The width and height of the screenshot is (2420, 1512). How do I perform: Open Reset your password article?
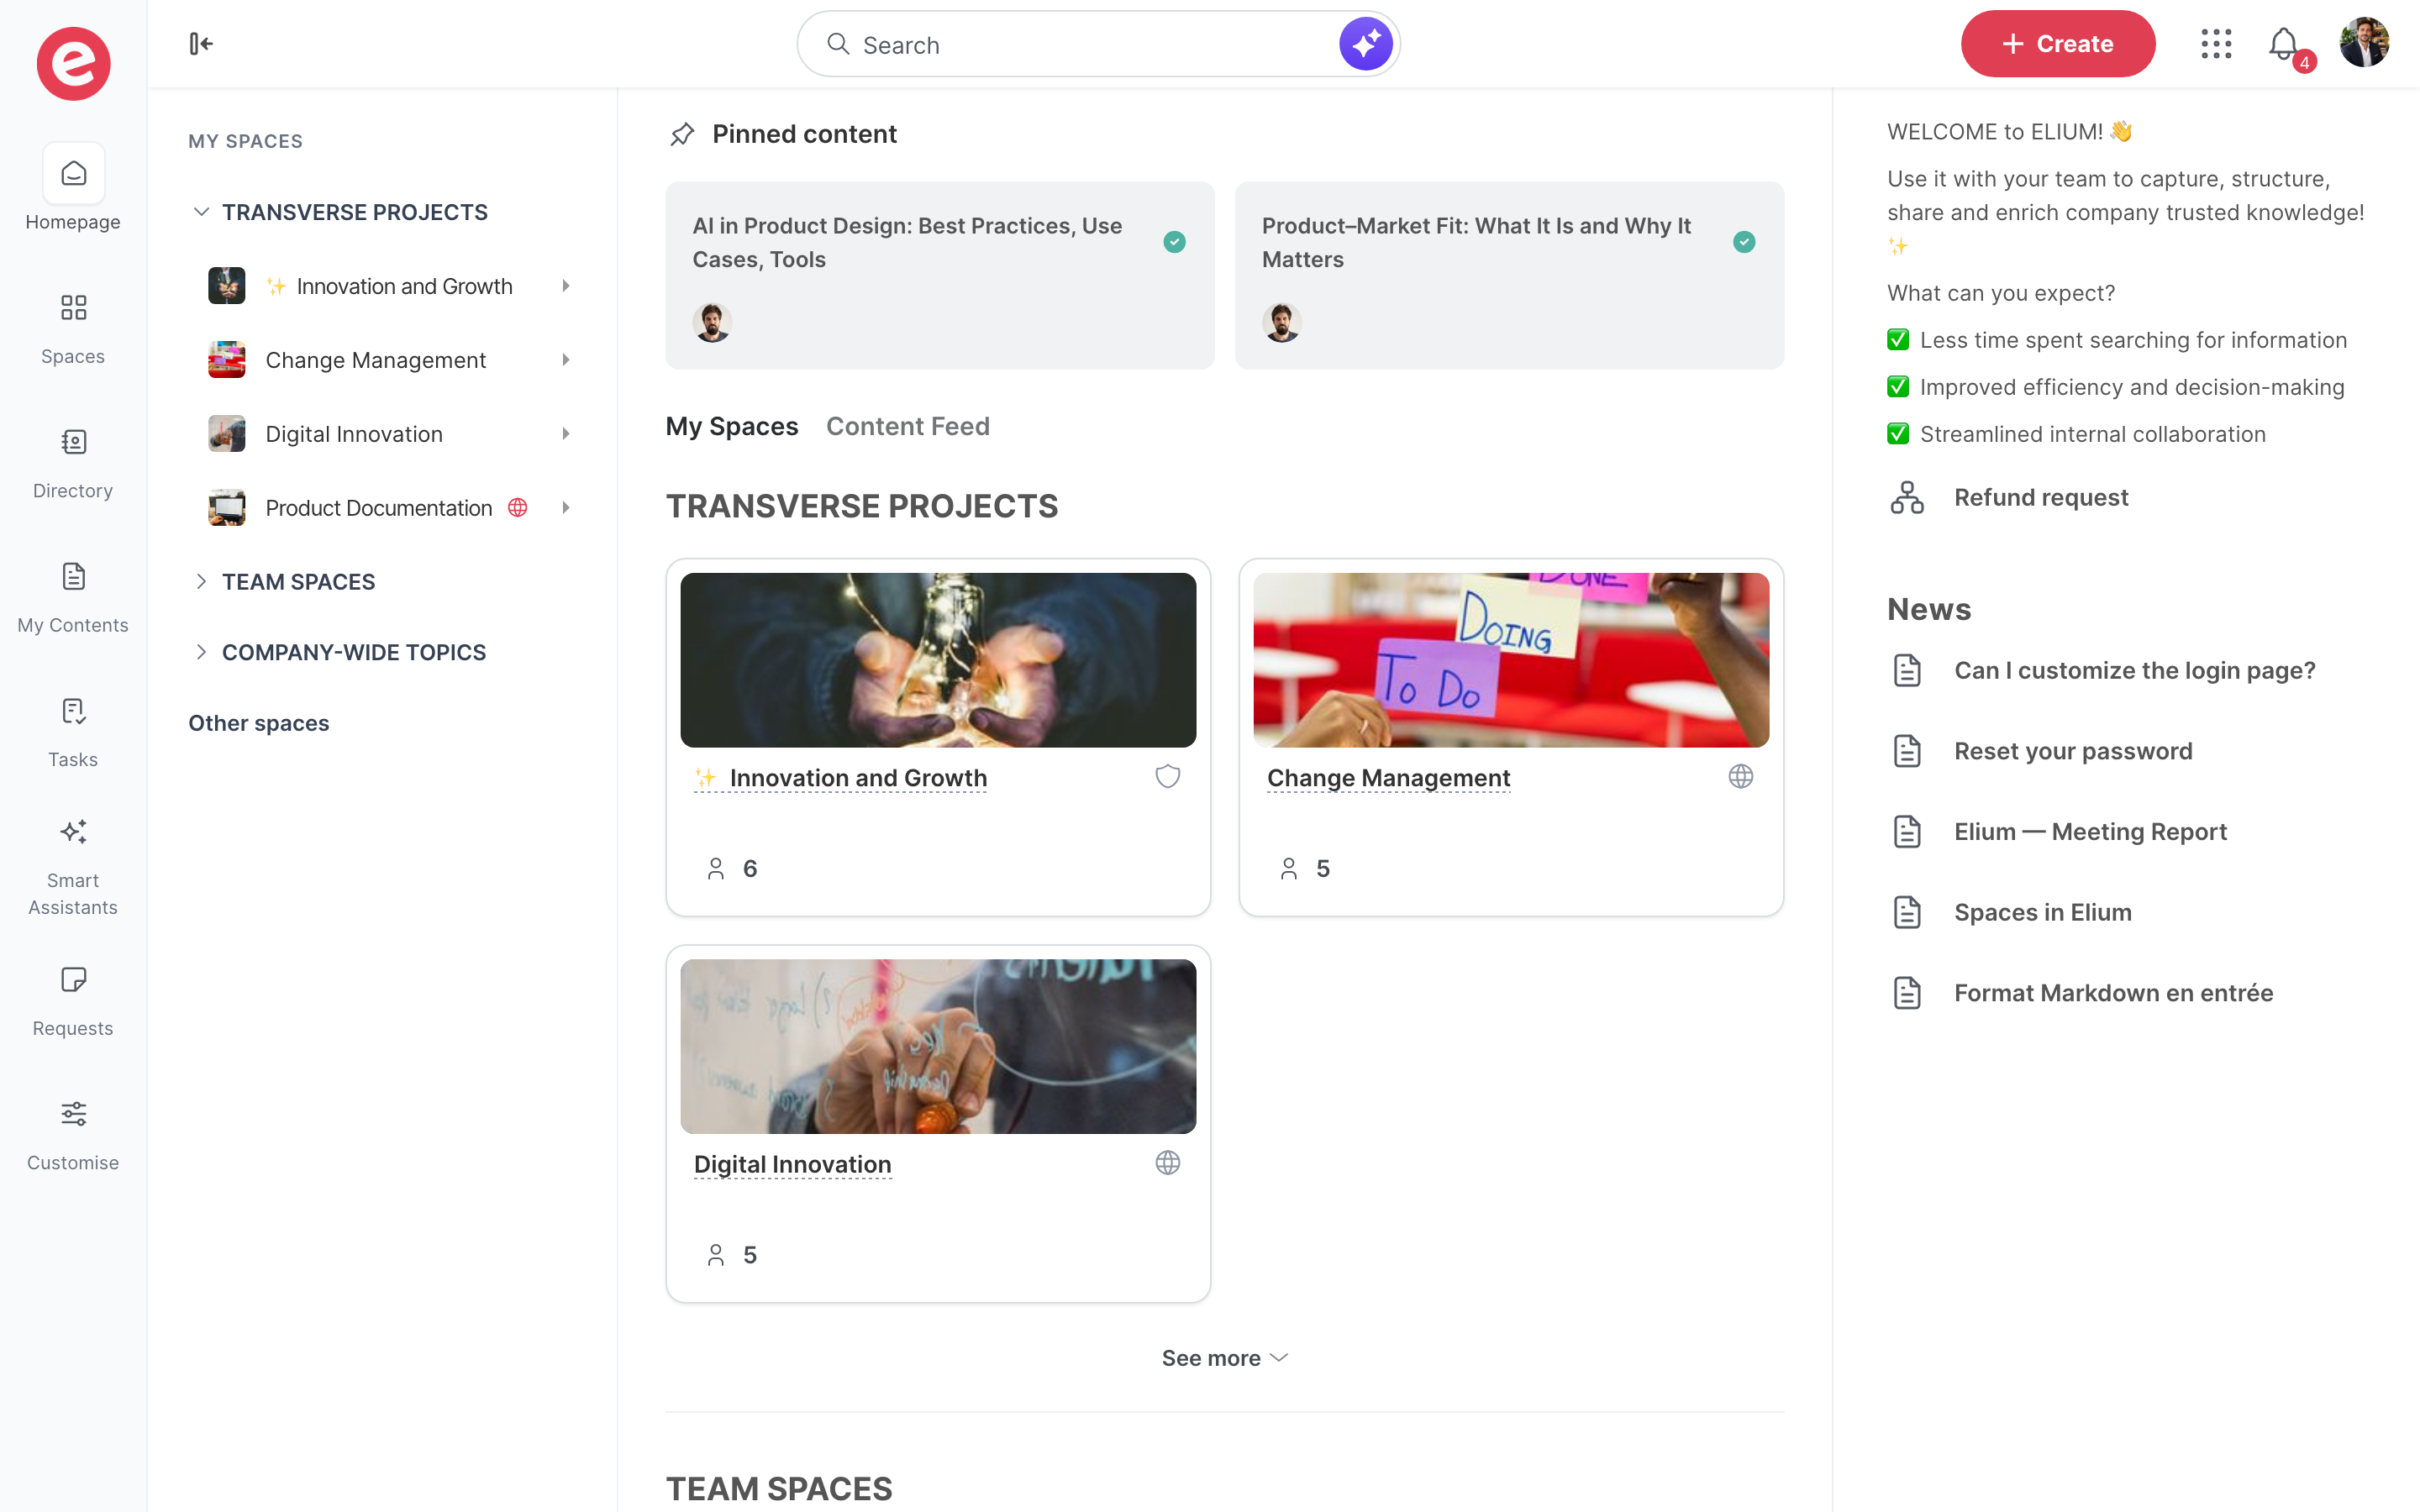click(2073, 751)
